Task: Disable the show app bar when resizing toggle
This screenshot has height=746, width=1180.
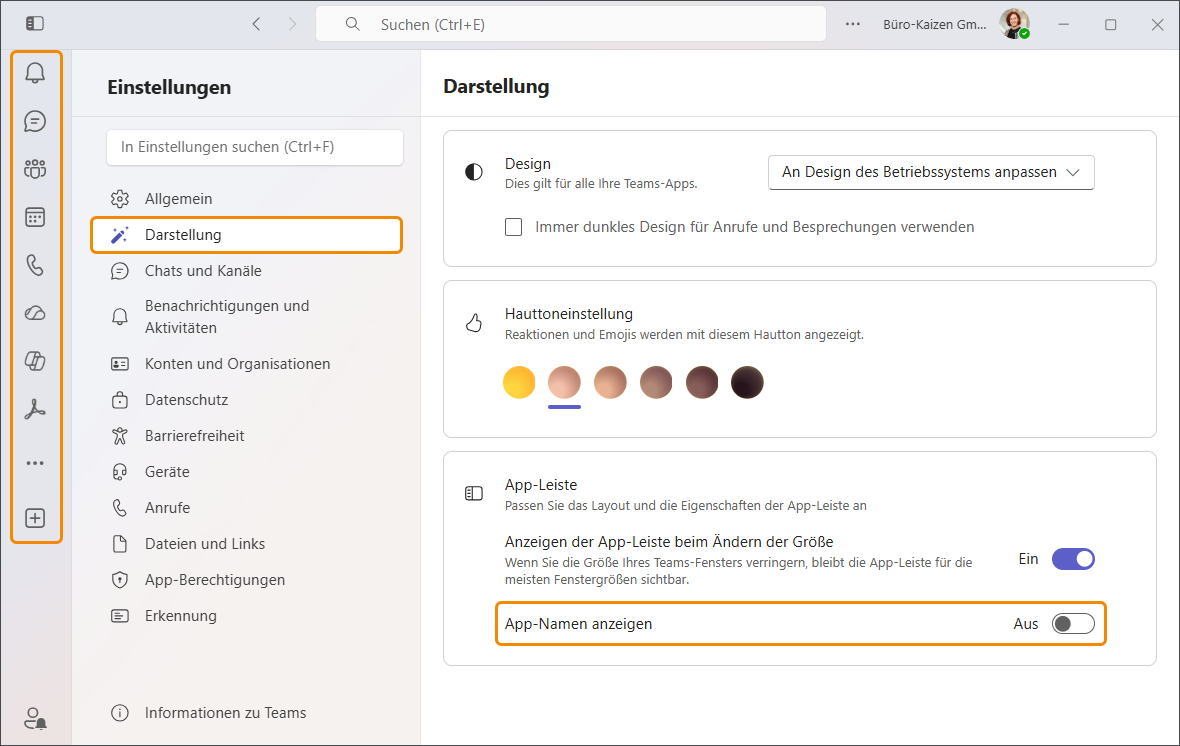Action: [x=1073, y=559]
